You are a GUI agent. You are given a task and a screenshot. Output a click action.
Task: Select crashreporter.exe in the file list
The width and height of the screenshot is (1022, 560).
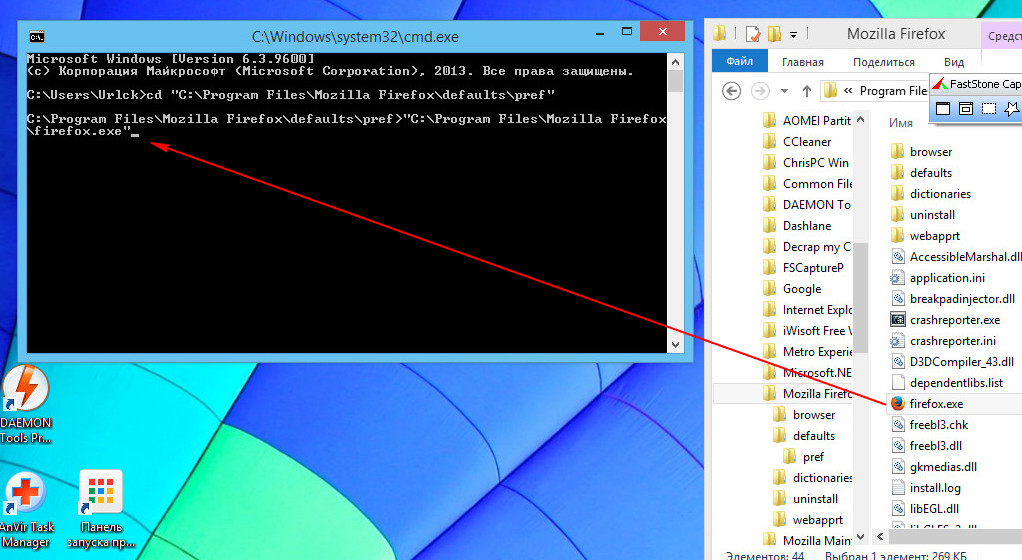(x=954, y=319)
